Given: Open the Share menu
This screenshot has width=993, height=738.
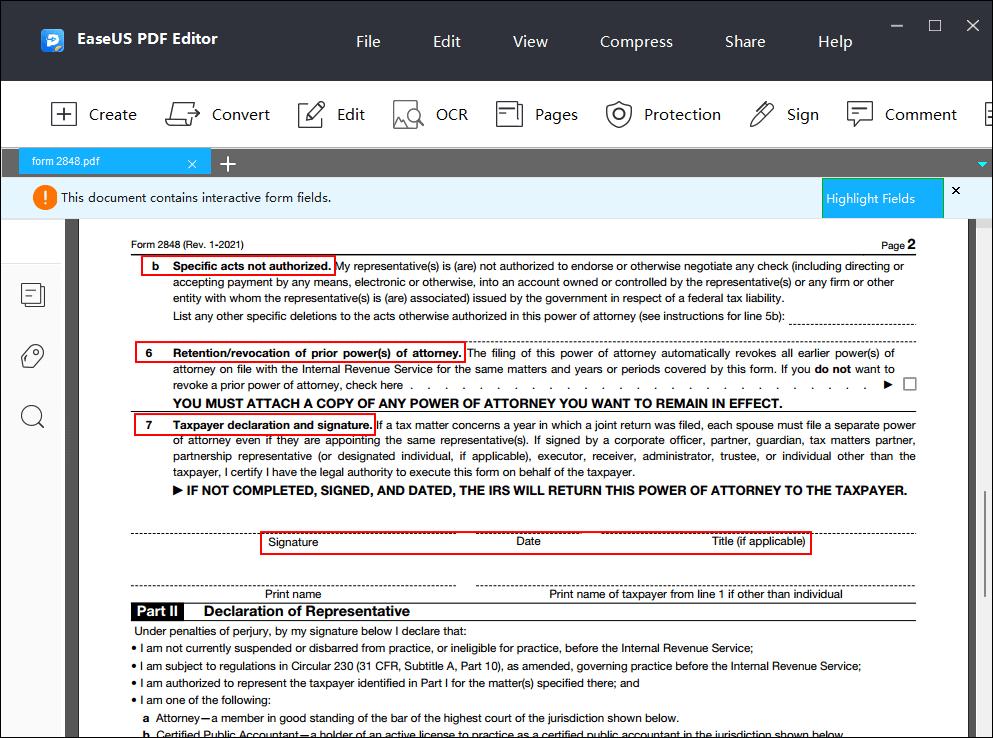Looking at the screenshot, I should (x=745, y=42).
